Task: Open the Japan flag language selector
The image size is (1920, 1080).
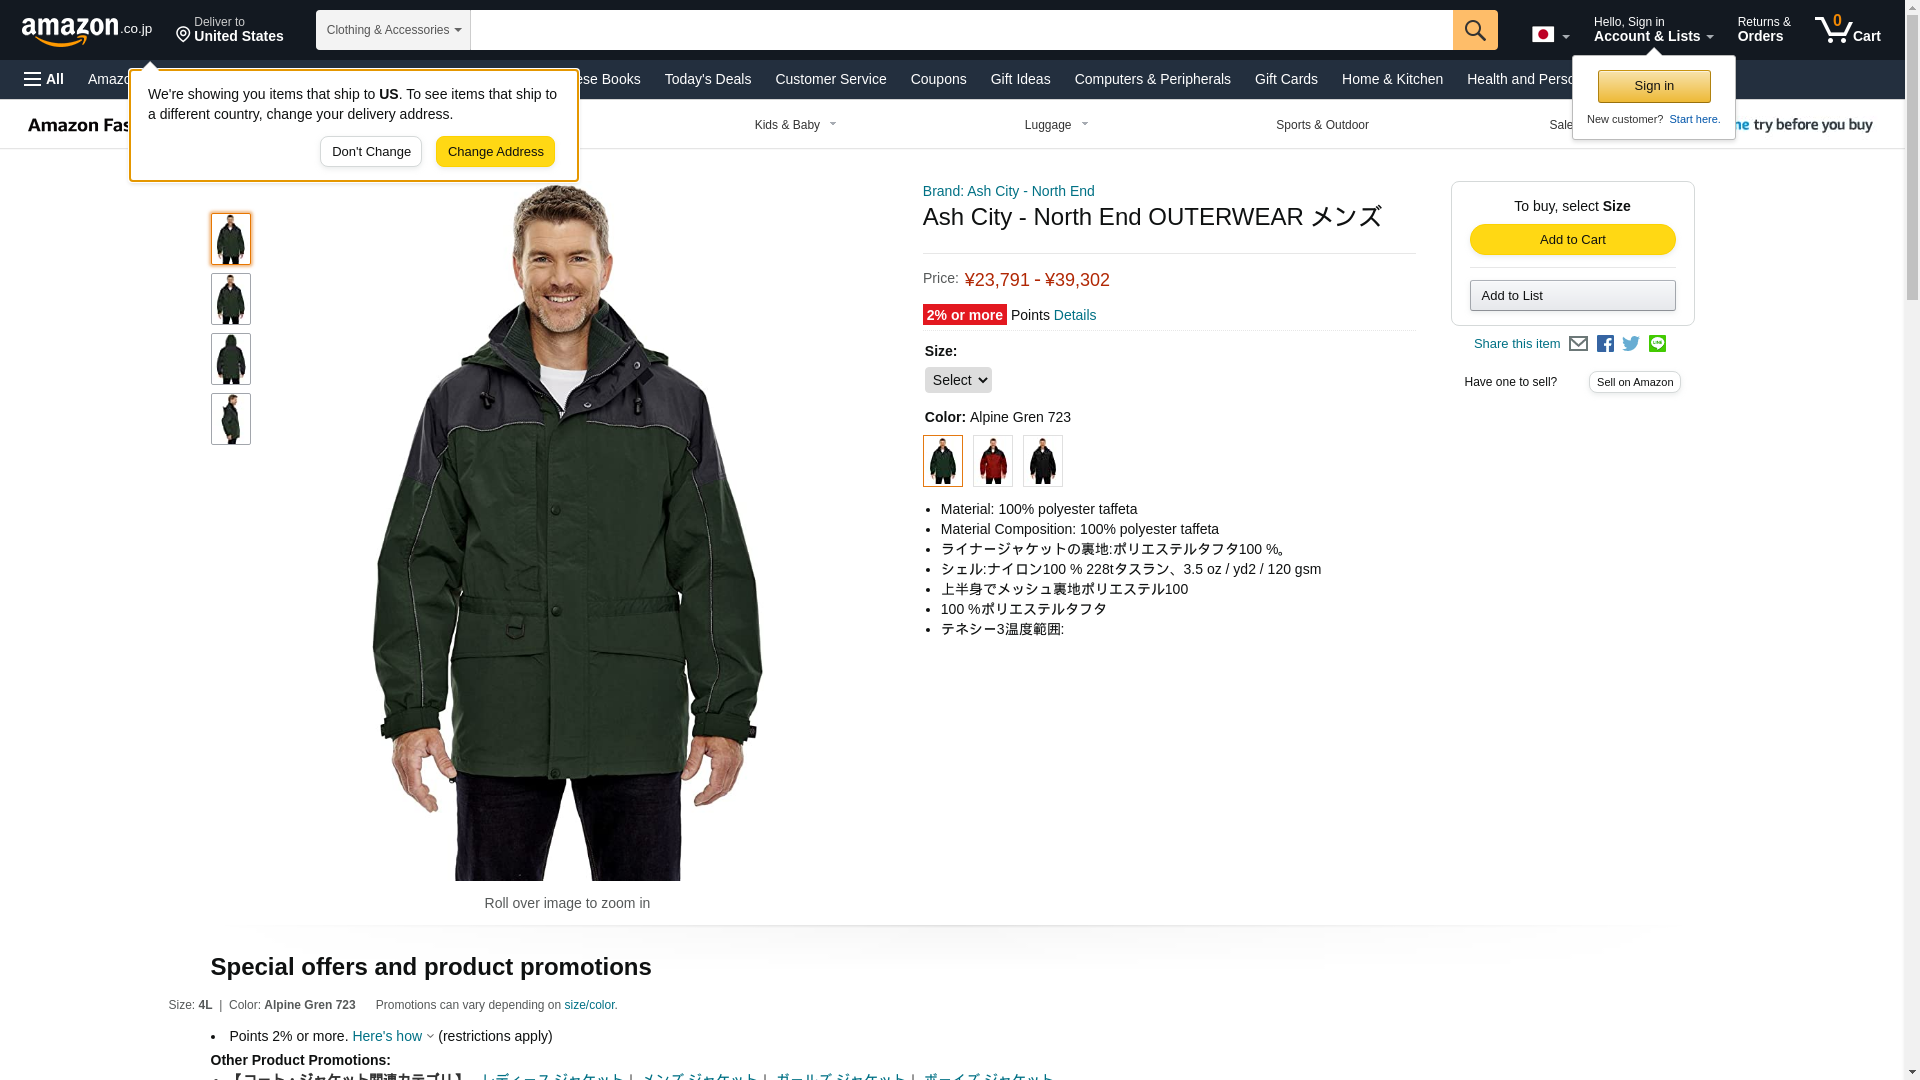Action: click(1550, 35)
